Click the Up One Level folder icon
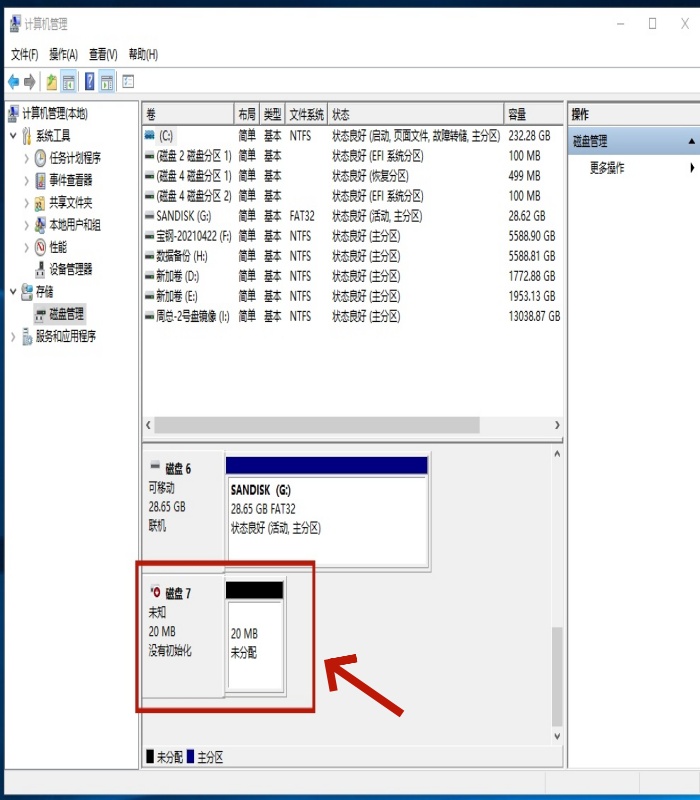This screenshot has height=800, width=700. pyautogui.click(x=51, y=82)
